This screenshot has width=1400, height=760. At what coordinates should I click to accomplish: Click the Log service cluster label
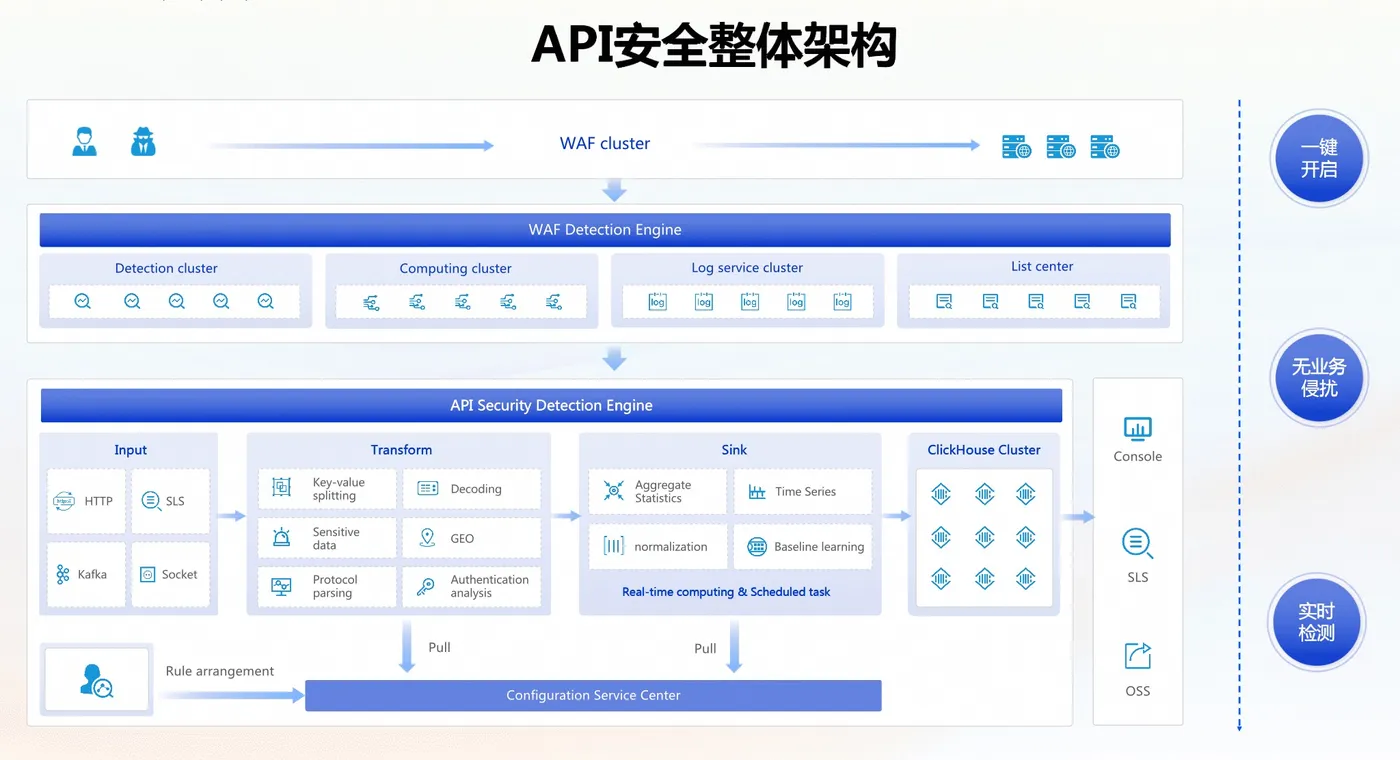click(x=747, y=267)
